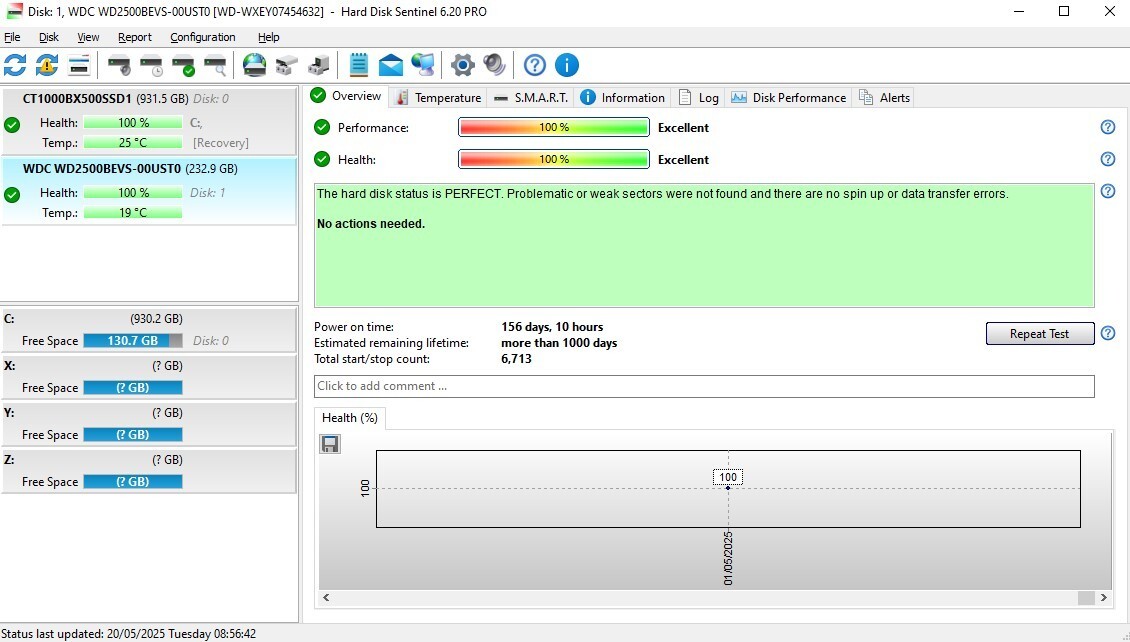Image resolution: width=1130 pixels, height=642 pixels.
Task: Open the File menu
Action: (12, 37)
